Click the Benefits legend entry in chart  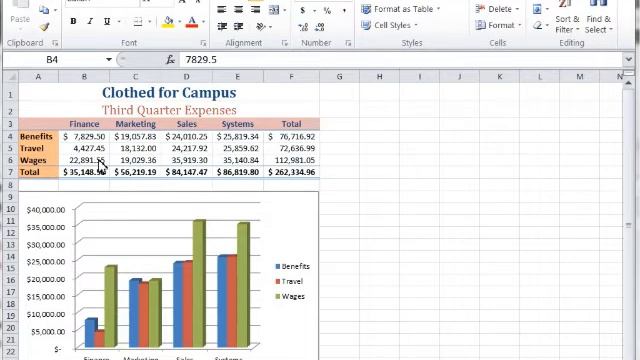pyautogui.click(x=293, y=267)
